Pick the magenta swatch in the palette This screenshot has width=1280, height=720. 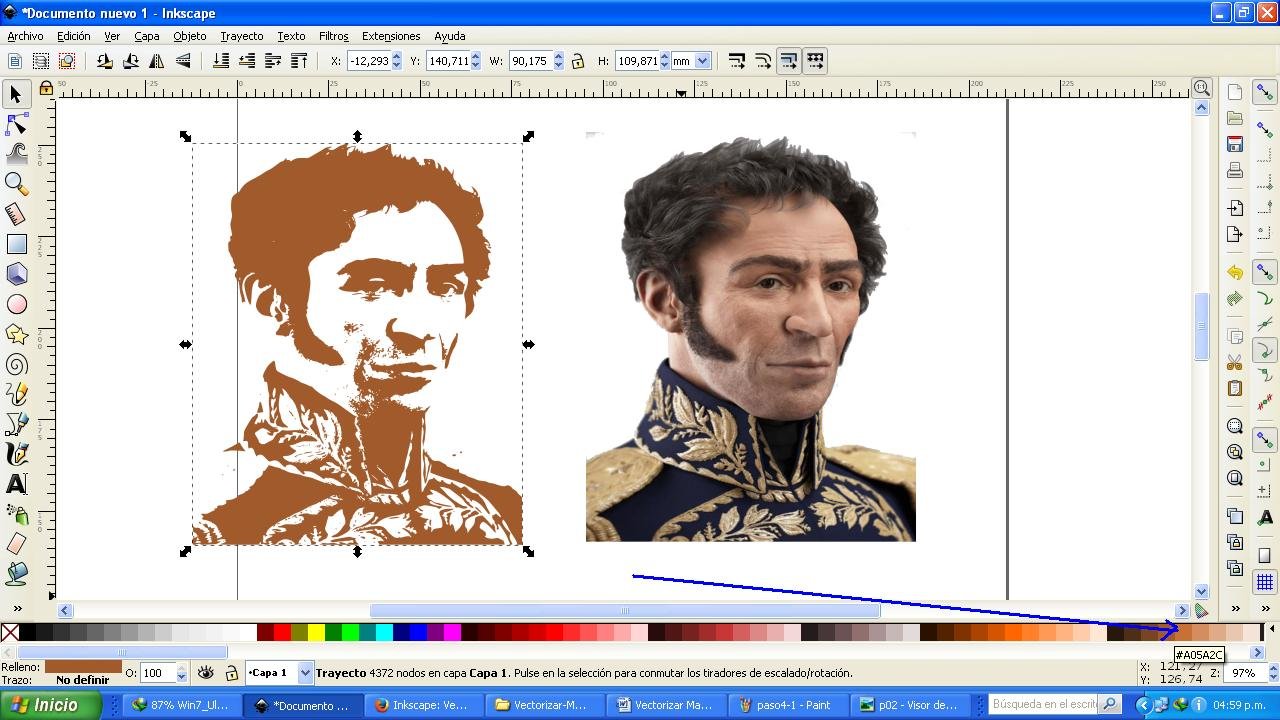tap(452, 631)
